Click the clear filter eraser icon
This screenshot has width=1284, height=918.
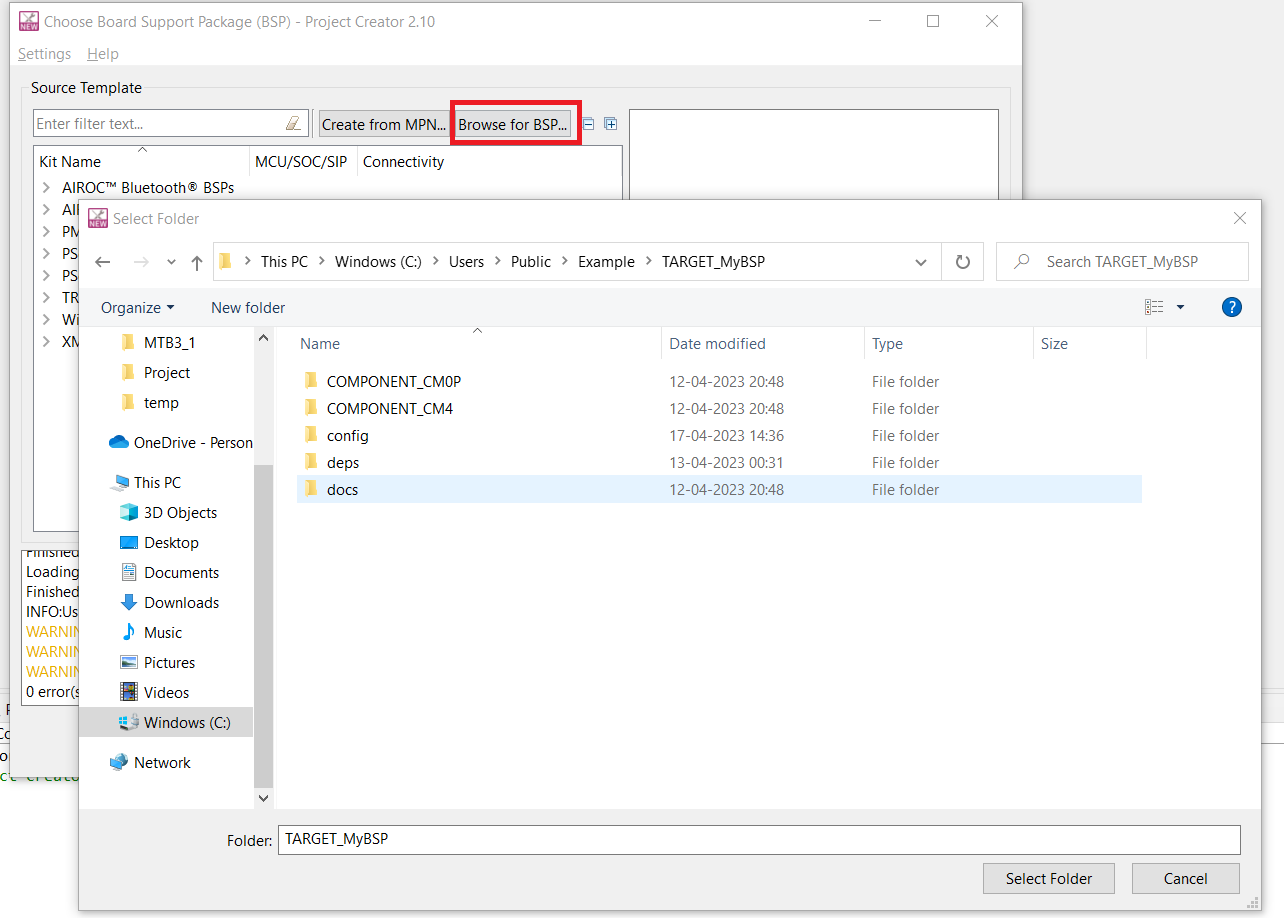coord(293,124)
